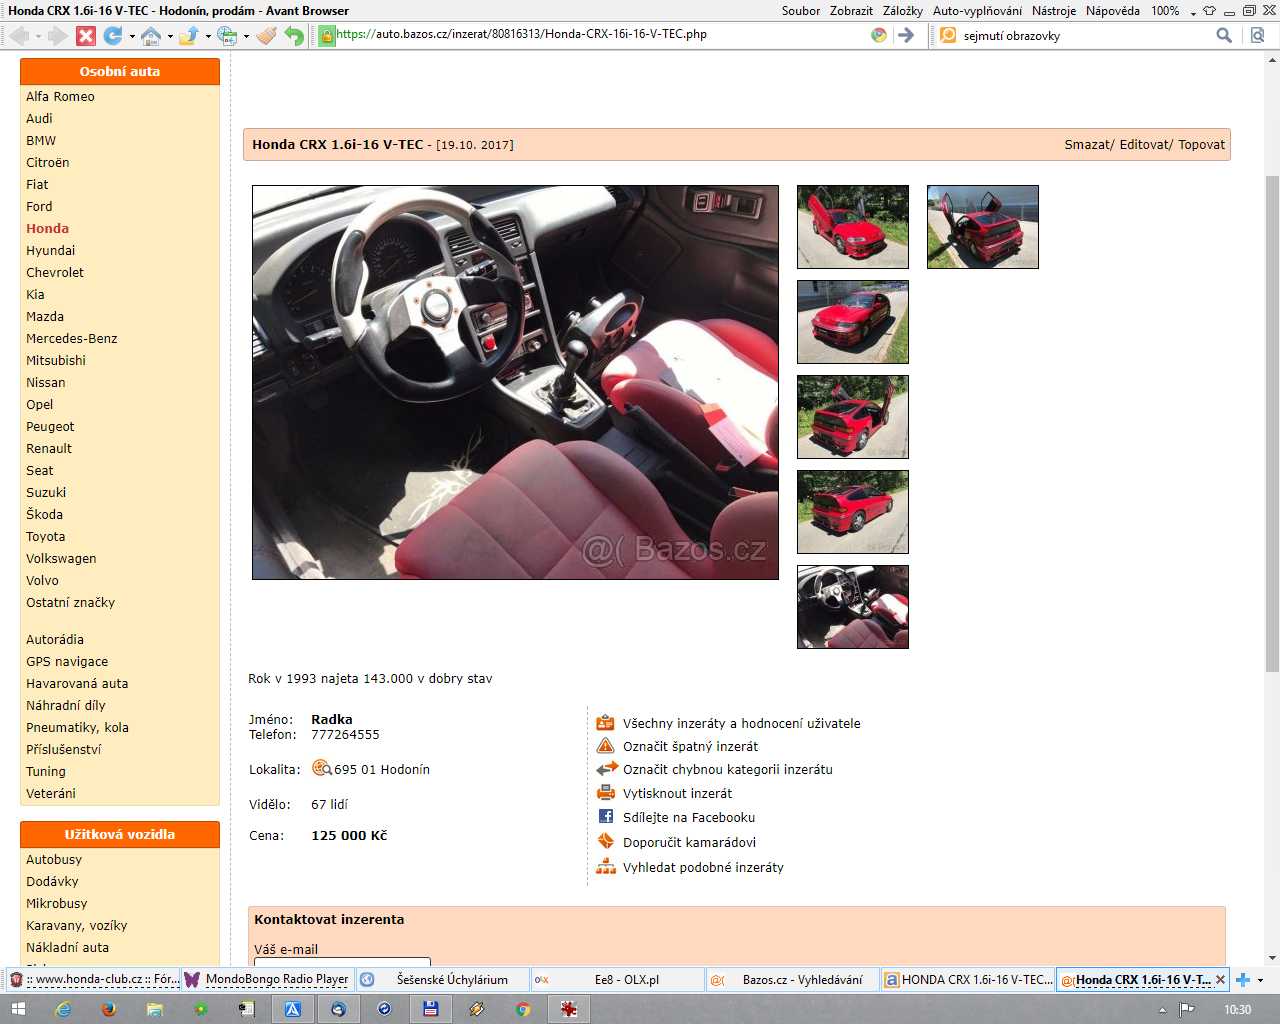Click the Facebook share icon

click(x=606, y=817)
